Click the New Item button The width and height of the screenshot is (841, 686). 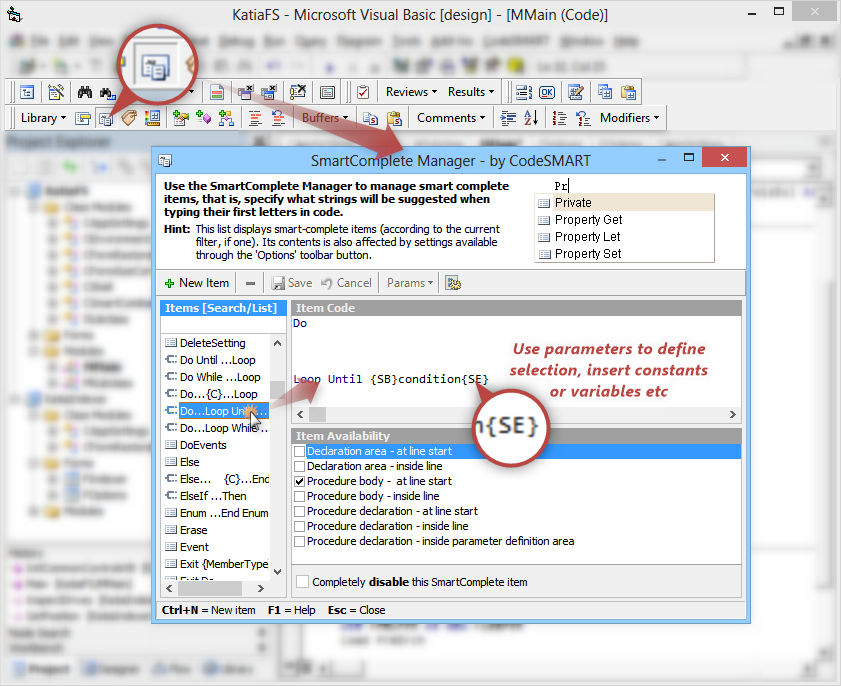point(197,283)
